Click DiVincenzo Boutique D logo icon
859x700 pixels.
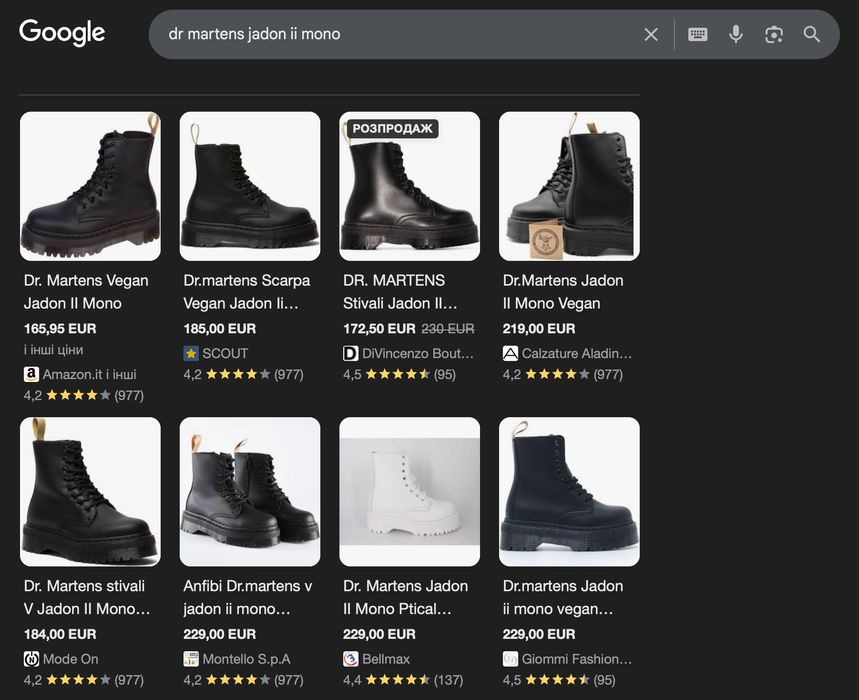(351, 353)
